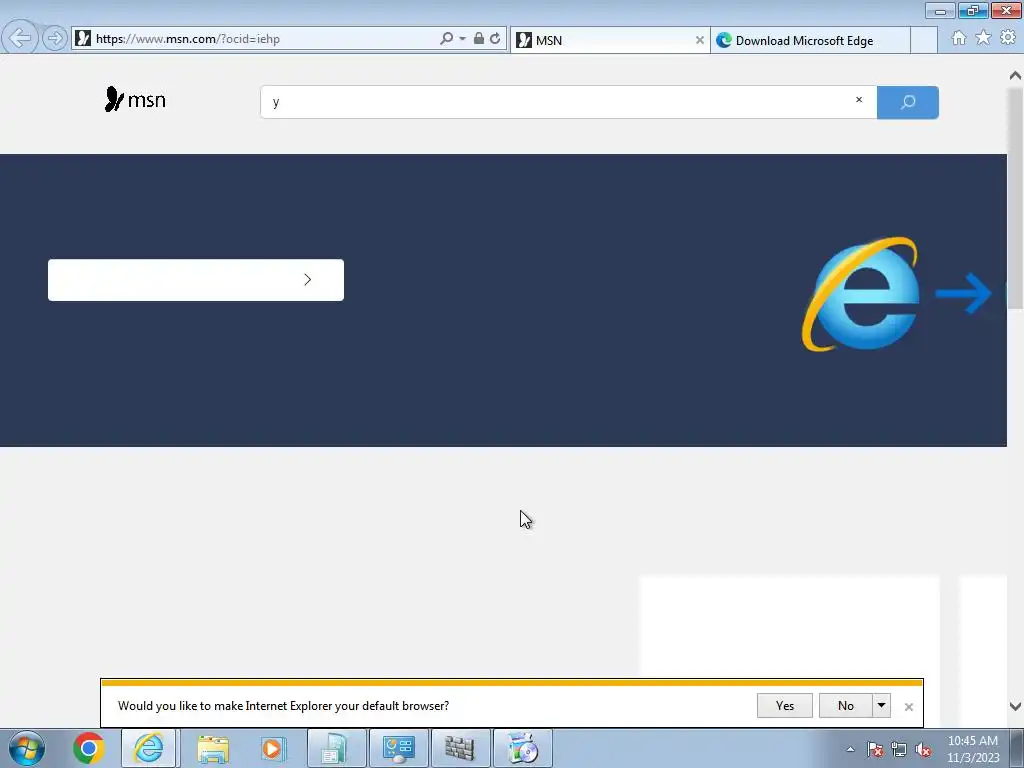Screen dimensions: 1024x768
Task: Open the disc software taskbar icon
Action: (x=522, y=748)
